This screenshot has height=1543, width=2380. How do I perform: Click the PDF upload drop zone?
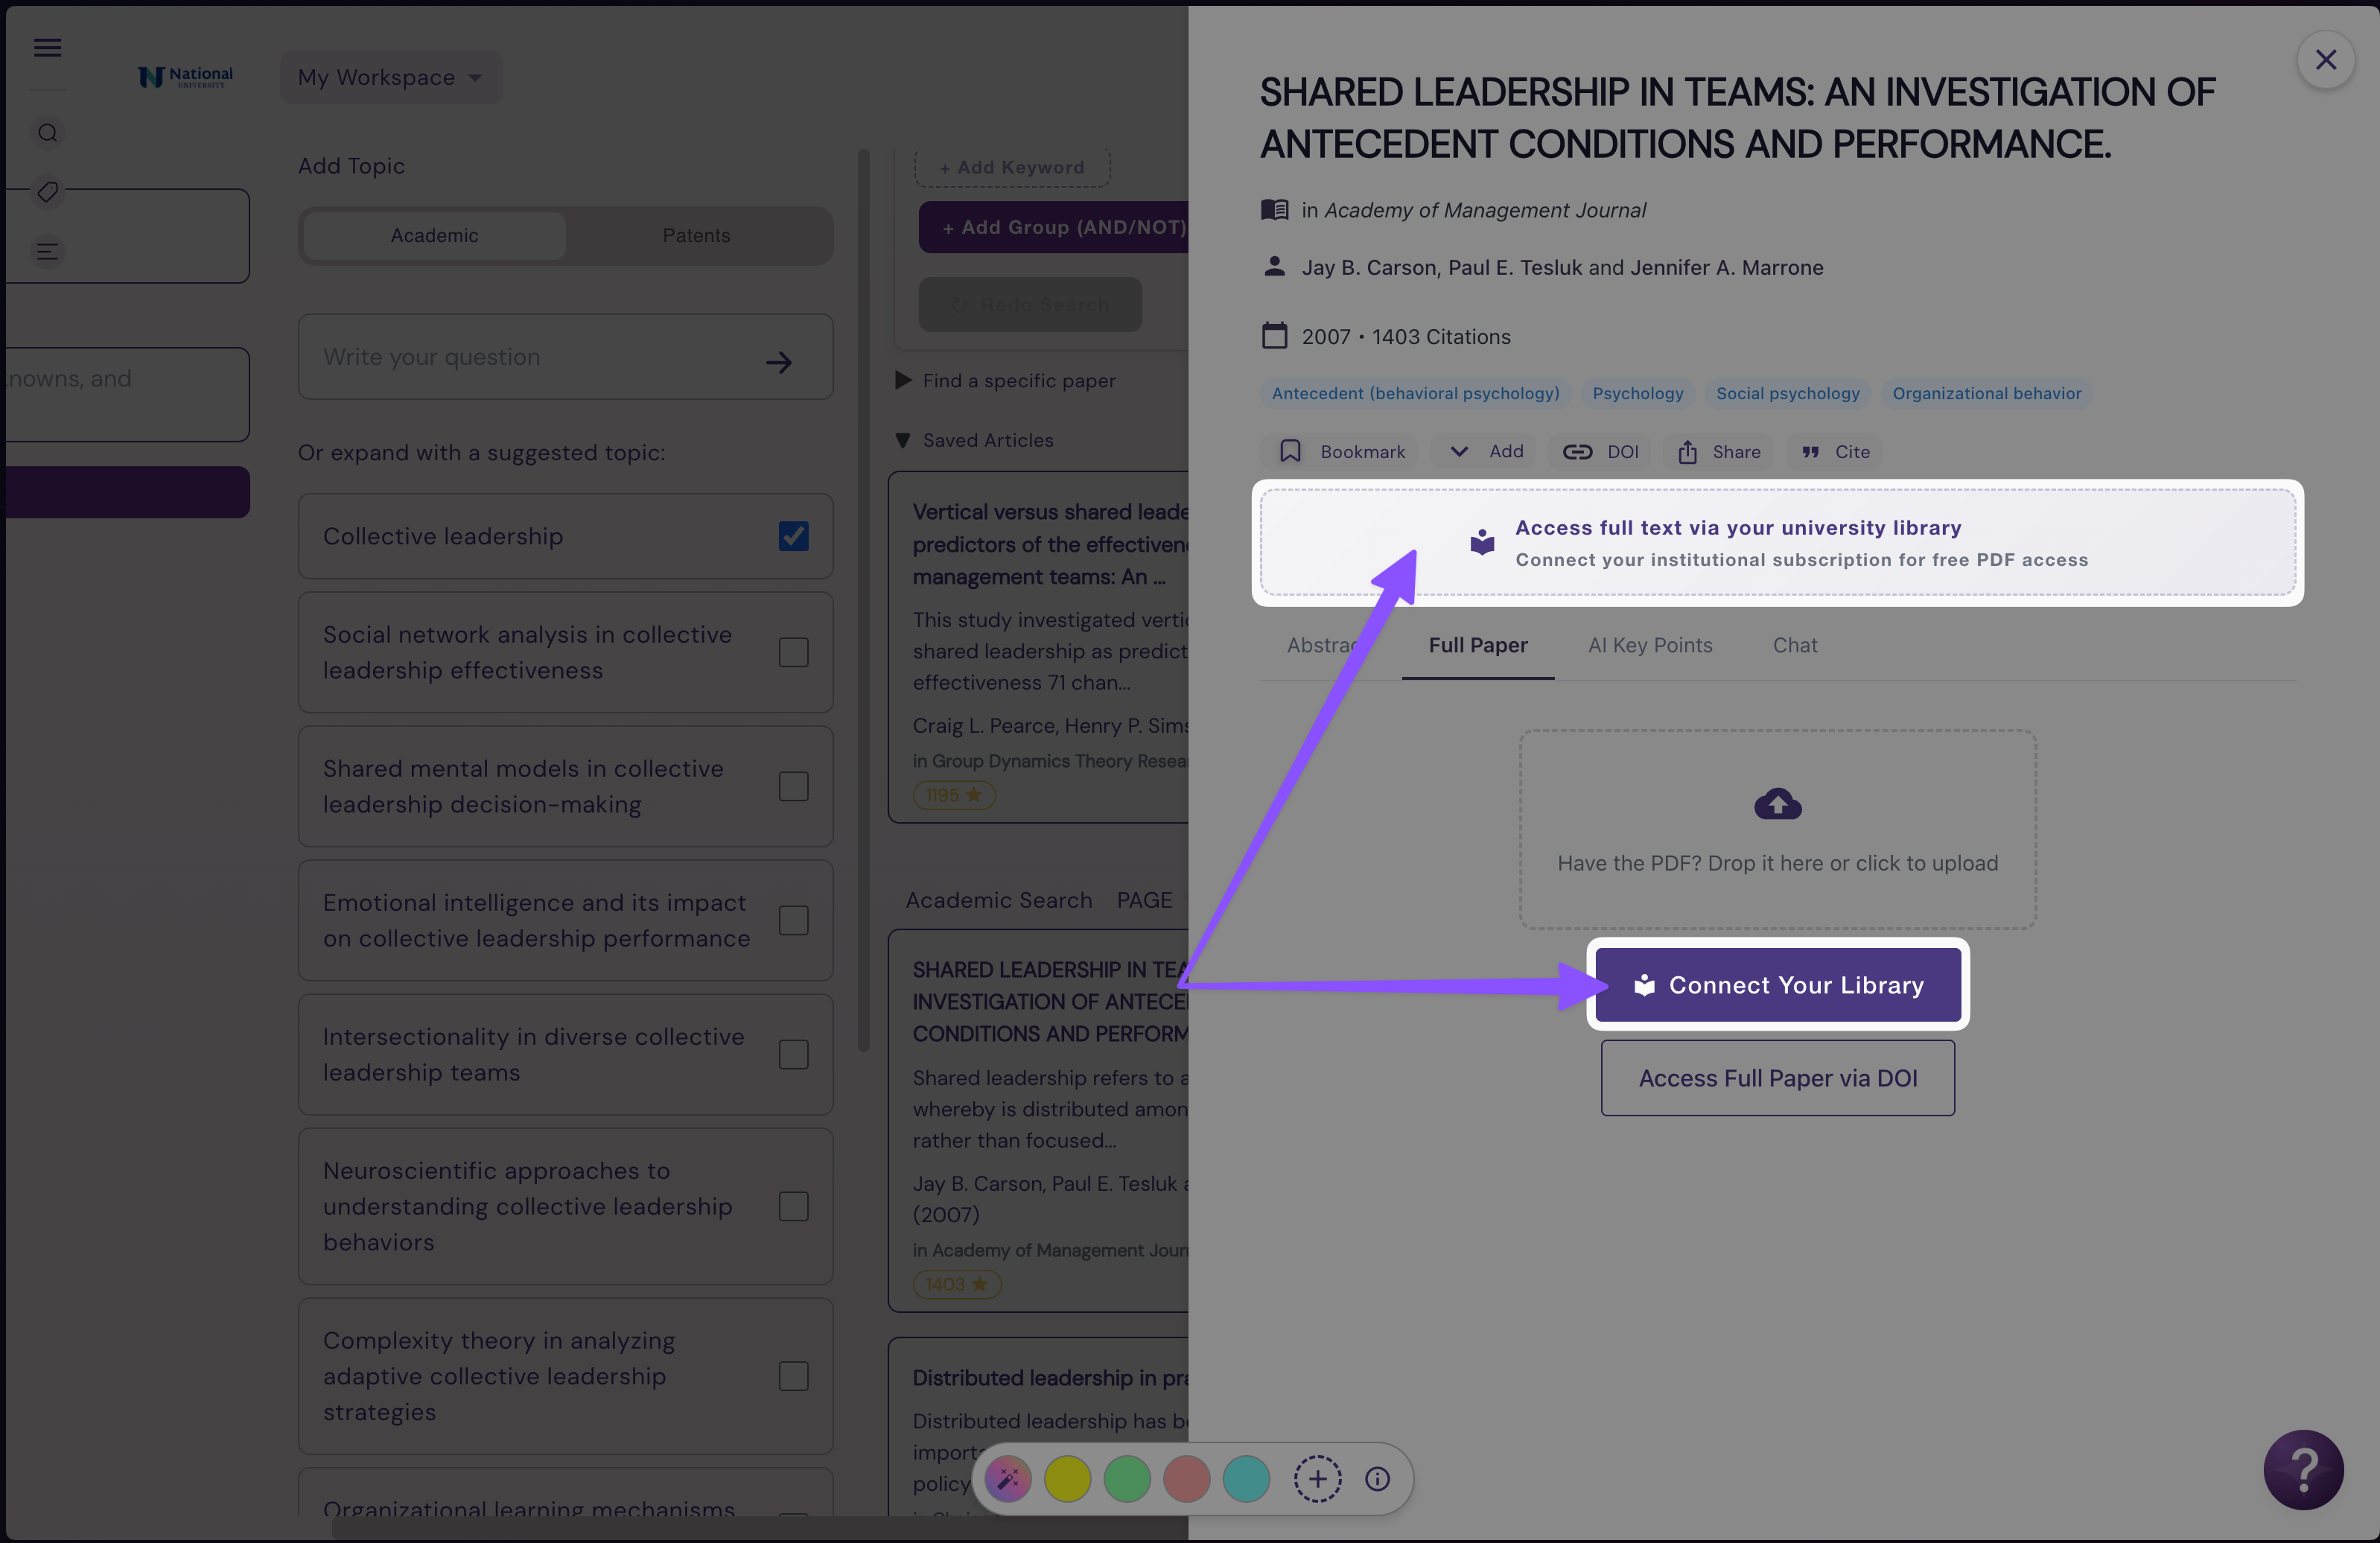point(1777,830)
